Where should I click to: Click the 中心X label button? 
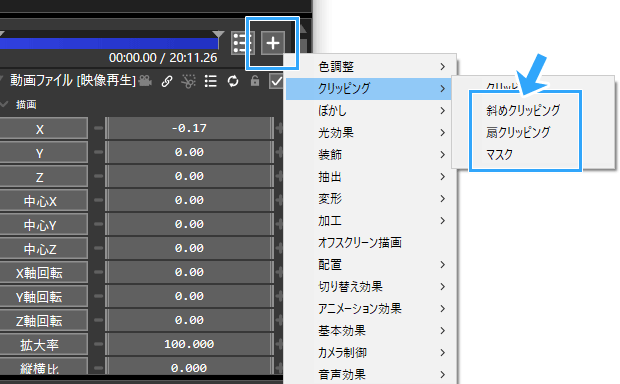coord(43,201)
